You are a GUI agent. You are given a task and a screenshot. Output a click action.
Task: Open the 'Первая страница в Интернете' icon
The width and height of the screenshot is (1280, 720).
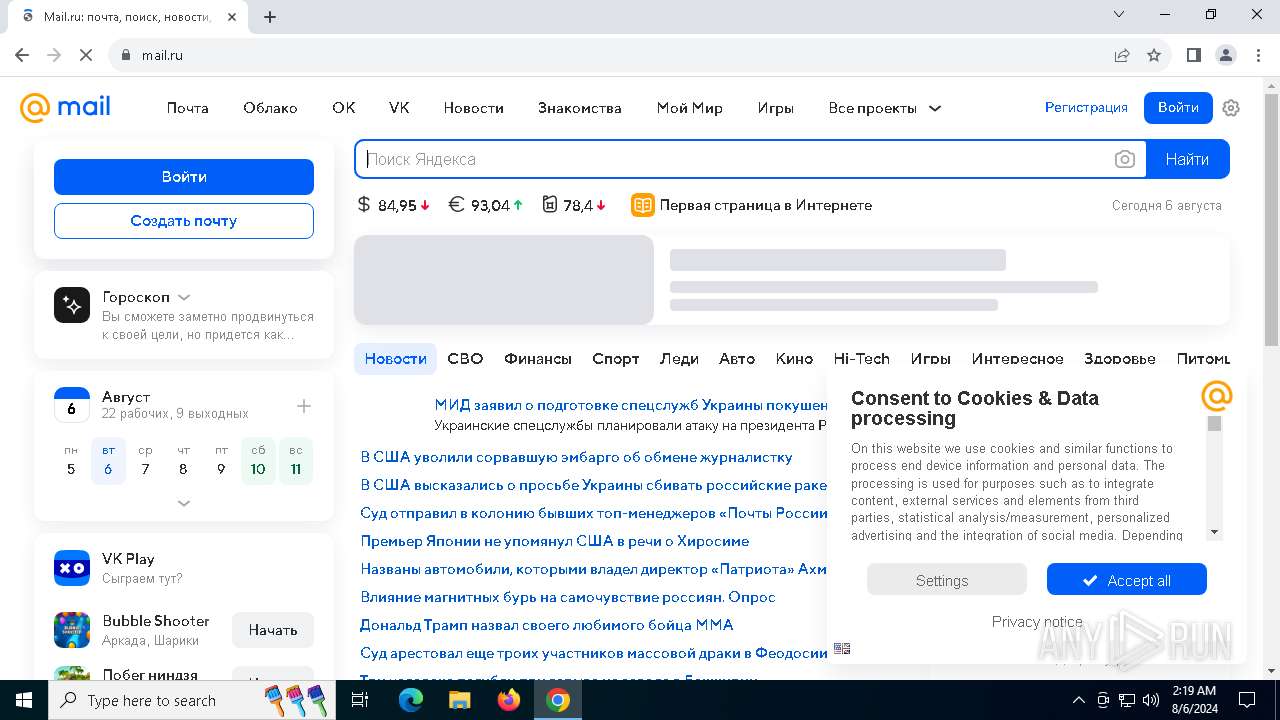click(642, 205)
